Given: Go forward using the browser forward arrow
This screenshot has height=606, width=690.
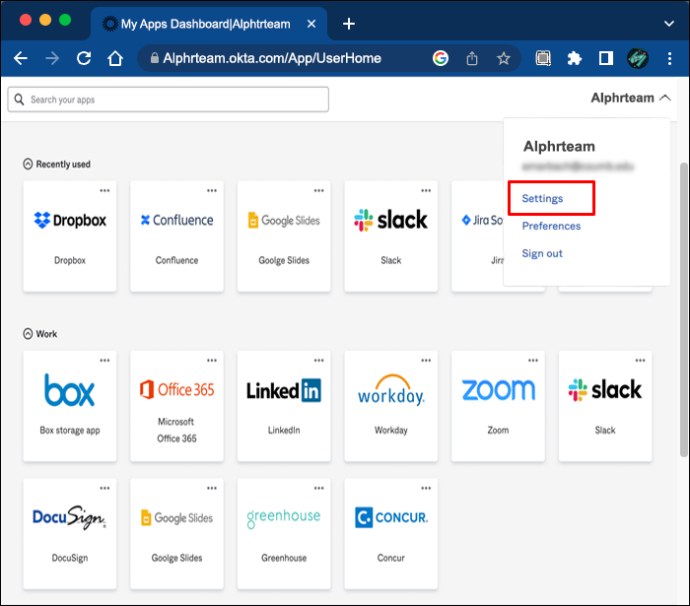Looking at the screenshot, I should pos(52,58).
